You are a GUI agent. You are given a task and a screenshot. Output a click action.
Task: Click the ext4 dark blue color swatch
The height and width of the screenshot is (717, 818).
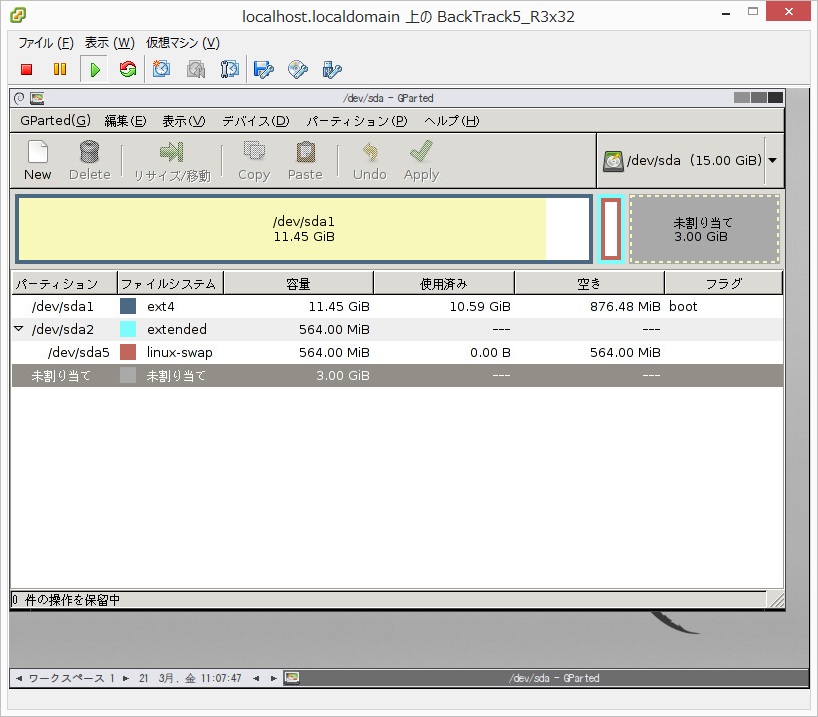pyautogui.click(x=128, y=306)
